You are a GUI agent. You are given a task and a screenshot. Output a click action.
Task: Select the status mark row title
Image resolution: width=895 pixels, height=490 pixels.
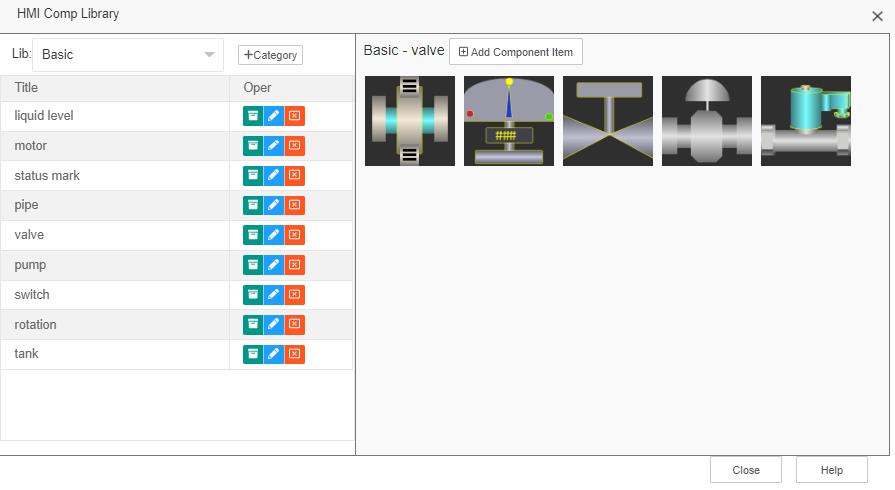pyautogui.click(x=47, y=175)
